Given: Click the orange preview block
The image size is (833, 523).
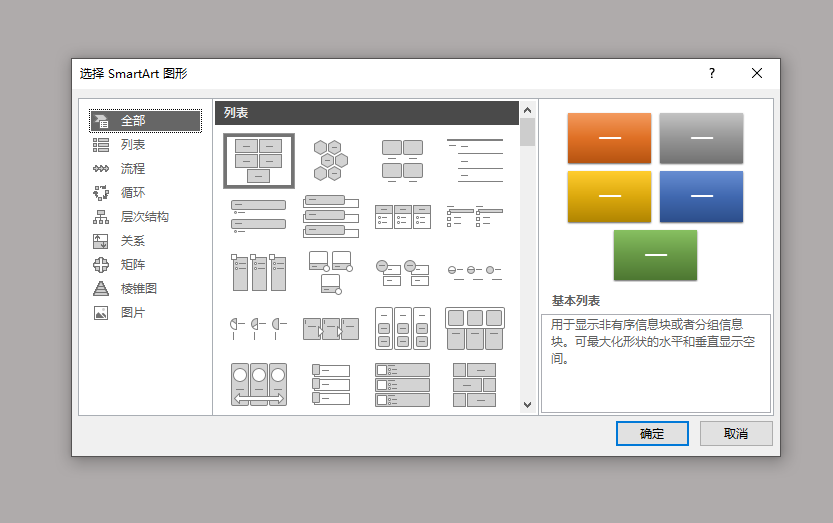Looking at the screenshot, I should [x=609, y=138].
